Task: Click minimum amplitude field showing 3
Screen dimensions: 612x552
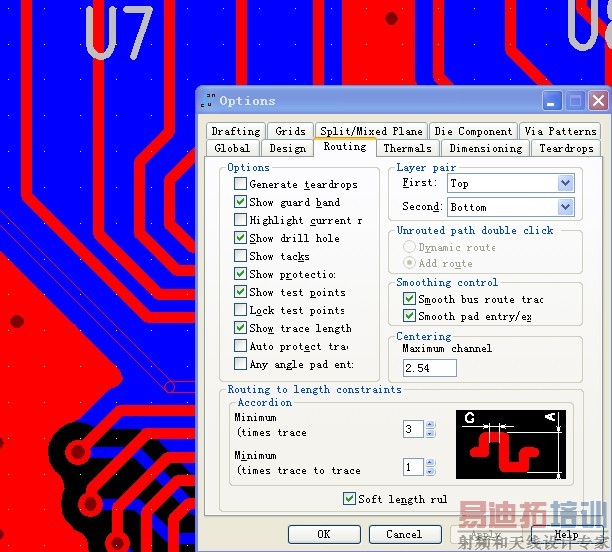Action: pos(413,429)
